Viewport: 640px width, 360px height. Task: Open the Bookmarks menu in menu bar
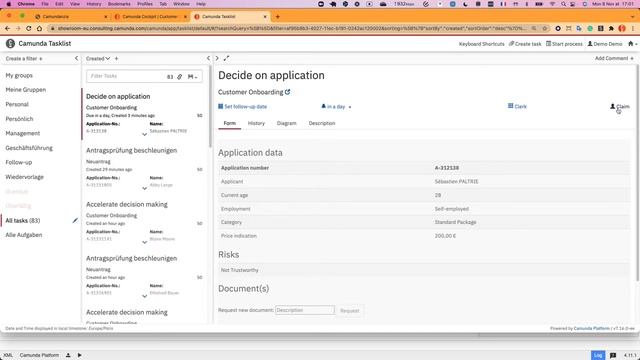pyautogui.click(x=119, y=4)
